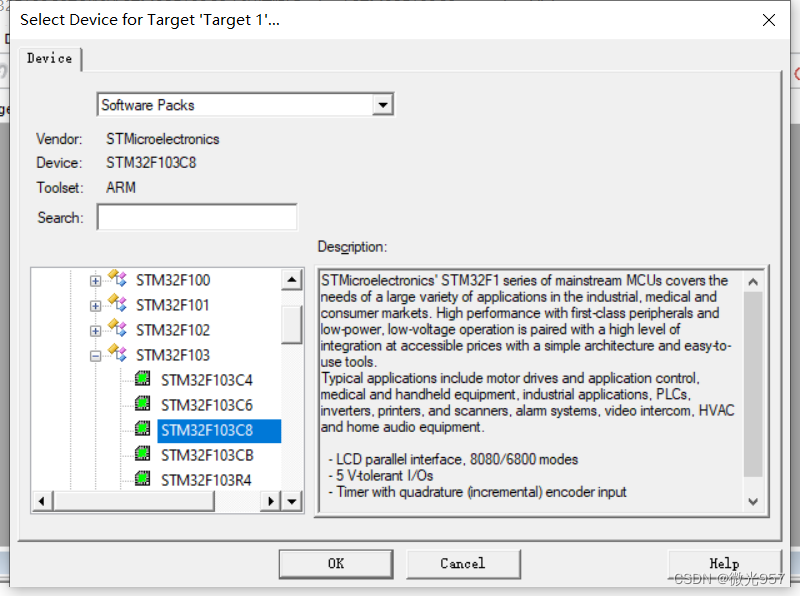
Task: Click the Toolset value ARM
Action: click(x=121, y=188)
